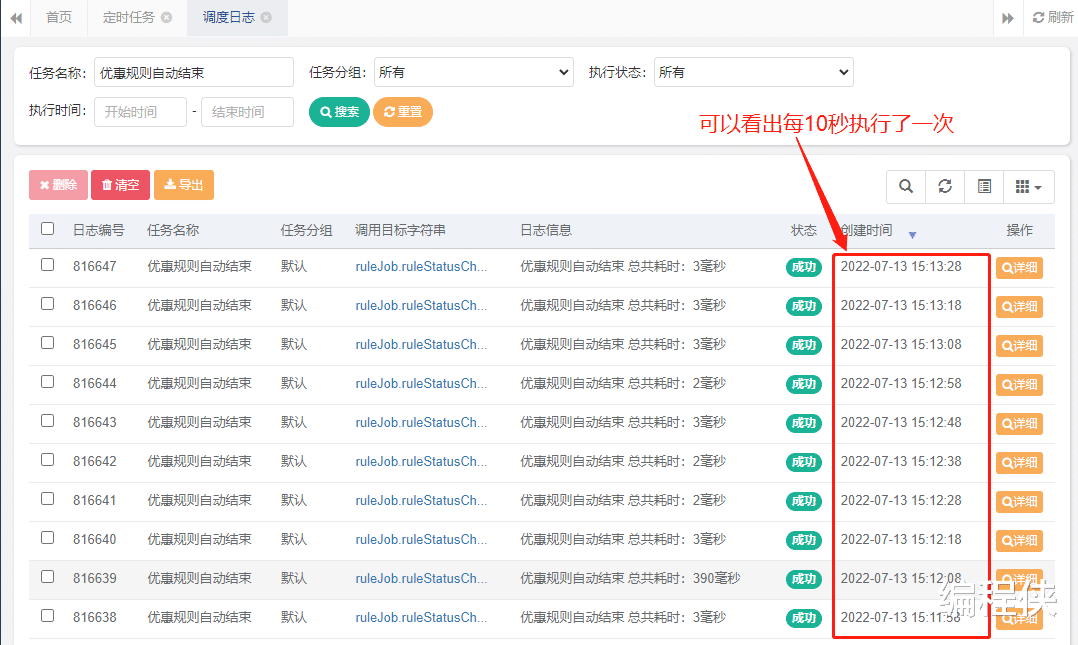
Task: Open the 任务分组 dropdown
Action: point(474,72)
